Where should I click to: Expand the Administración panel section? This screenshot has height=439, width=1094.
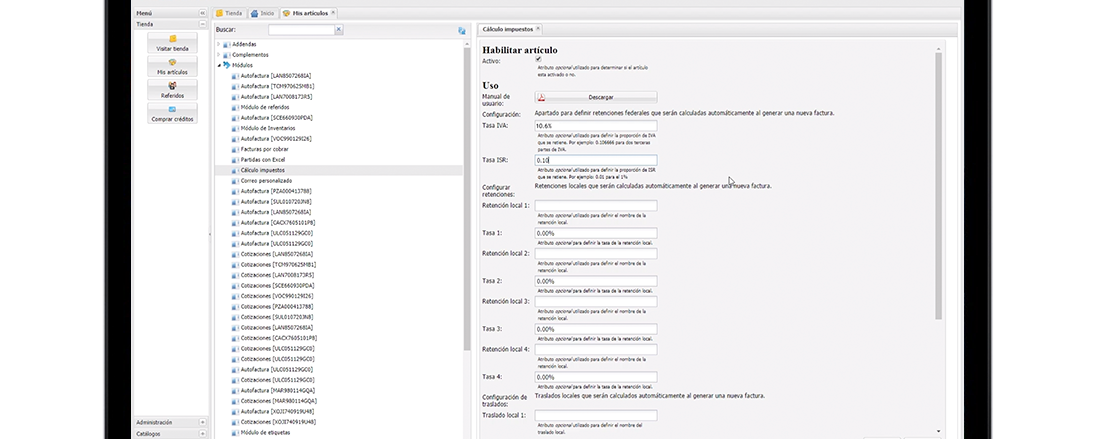pos(202,422)
